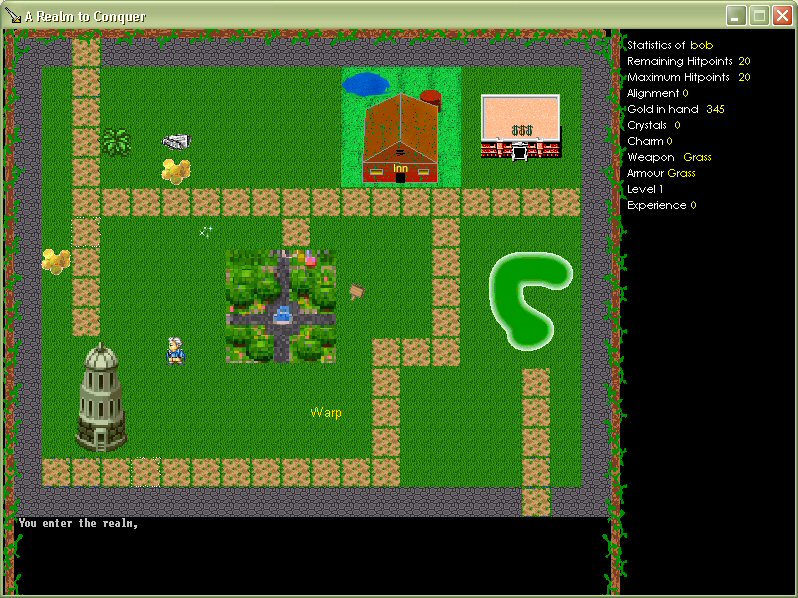Select the player character sprite
This screenshot has width=798, height=598.
[x=175, y=350]
